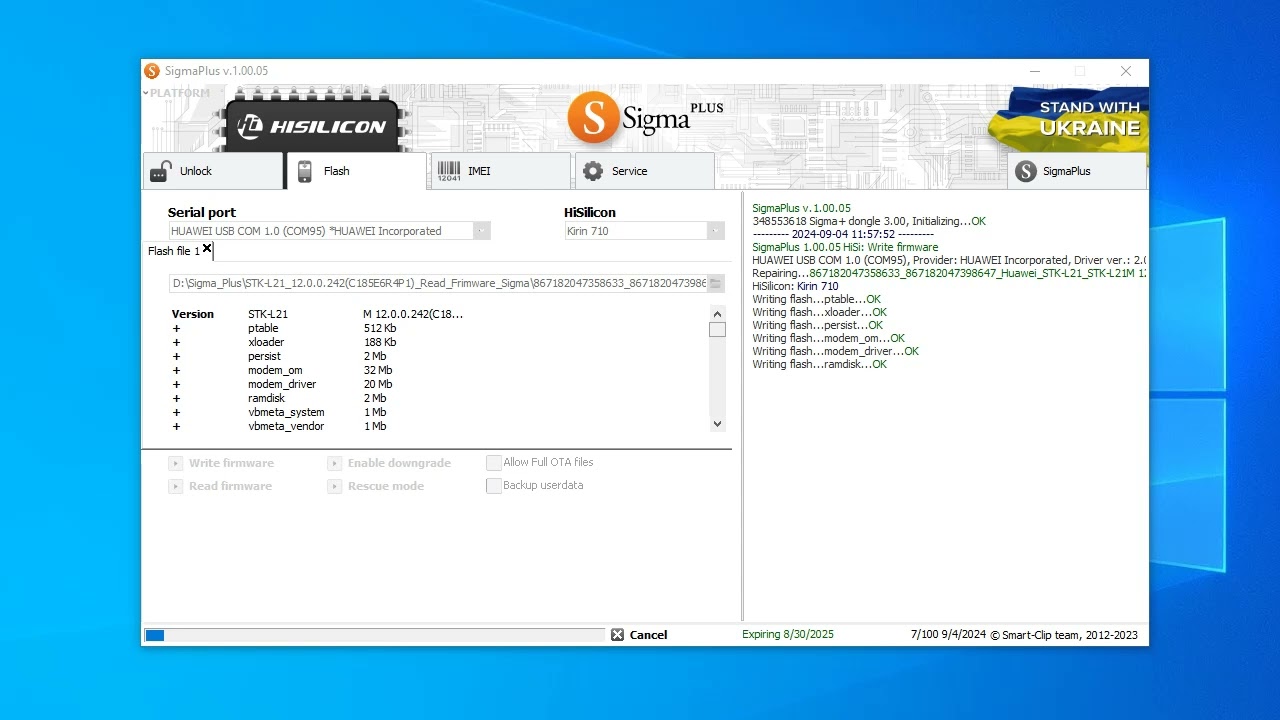Image resolution: width=1280 pixels, height=720 pixels.
Task: Open the IMEI tab
Action: 500,171
